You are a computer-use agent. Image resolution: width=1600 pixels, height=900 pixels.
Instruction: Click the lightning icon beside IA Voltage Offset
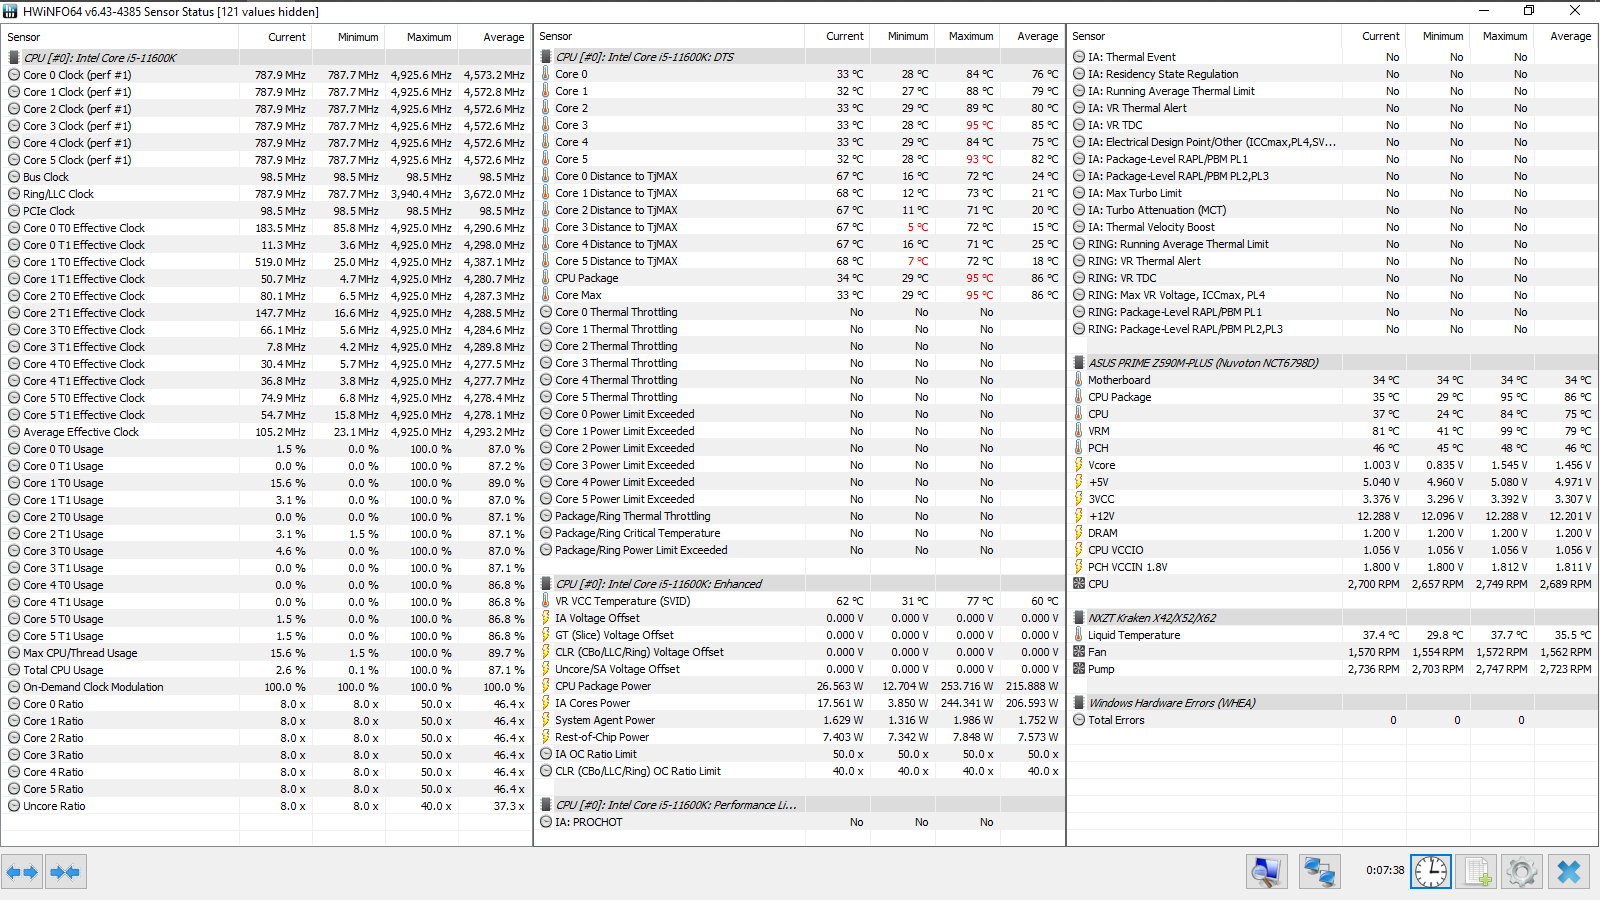[546, 618]
